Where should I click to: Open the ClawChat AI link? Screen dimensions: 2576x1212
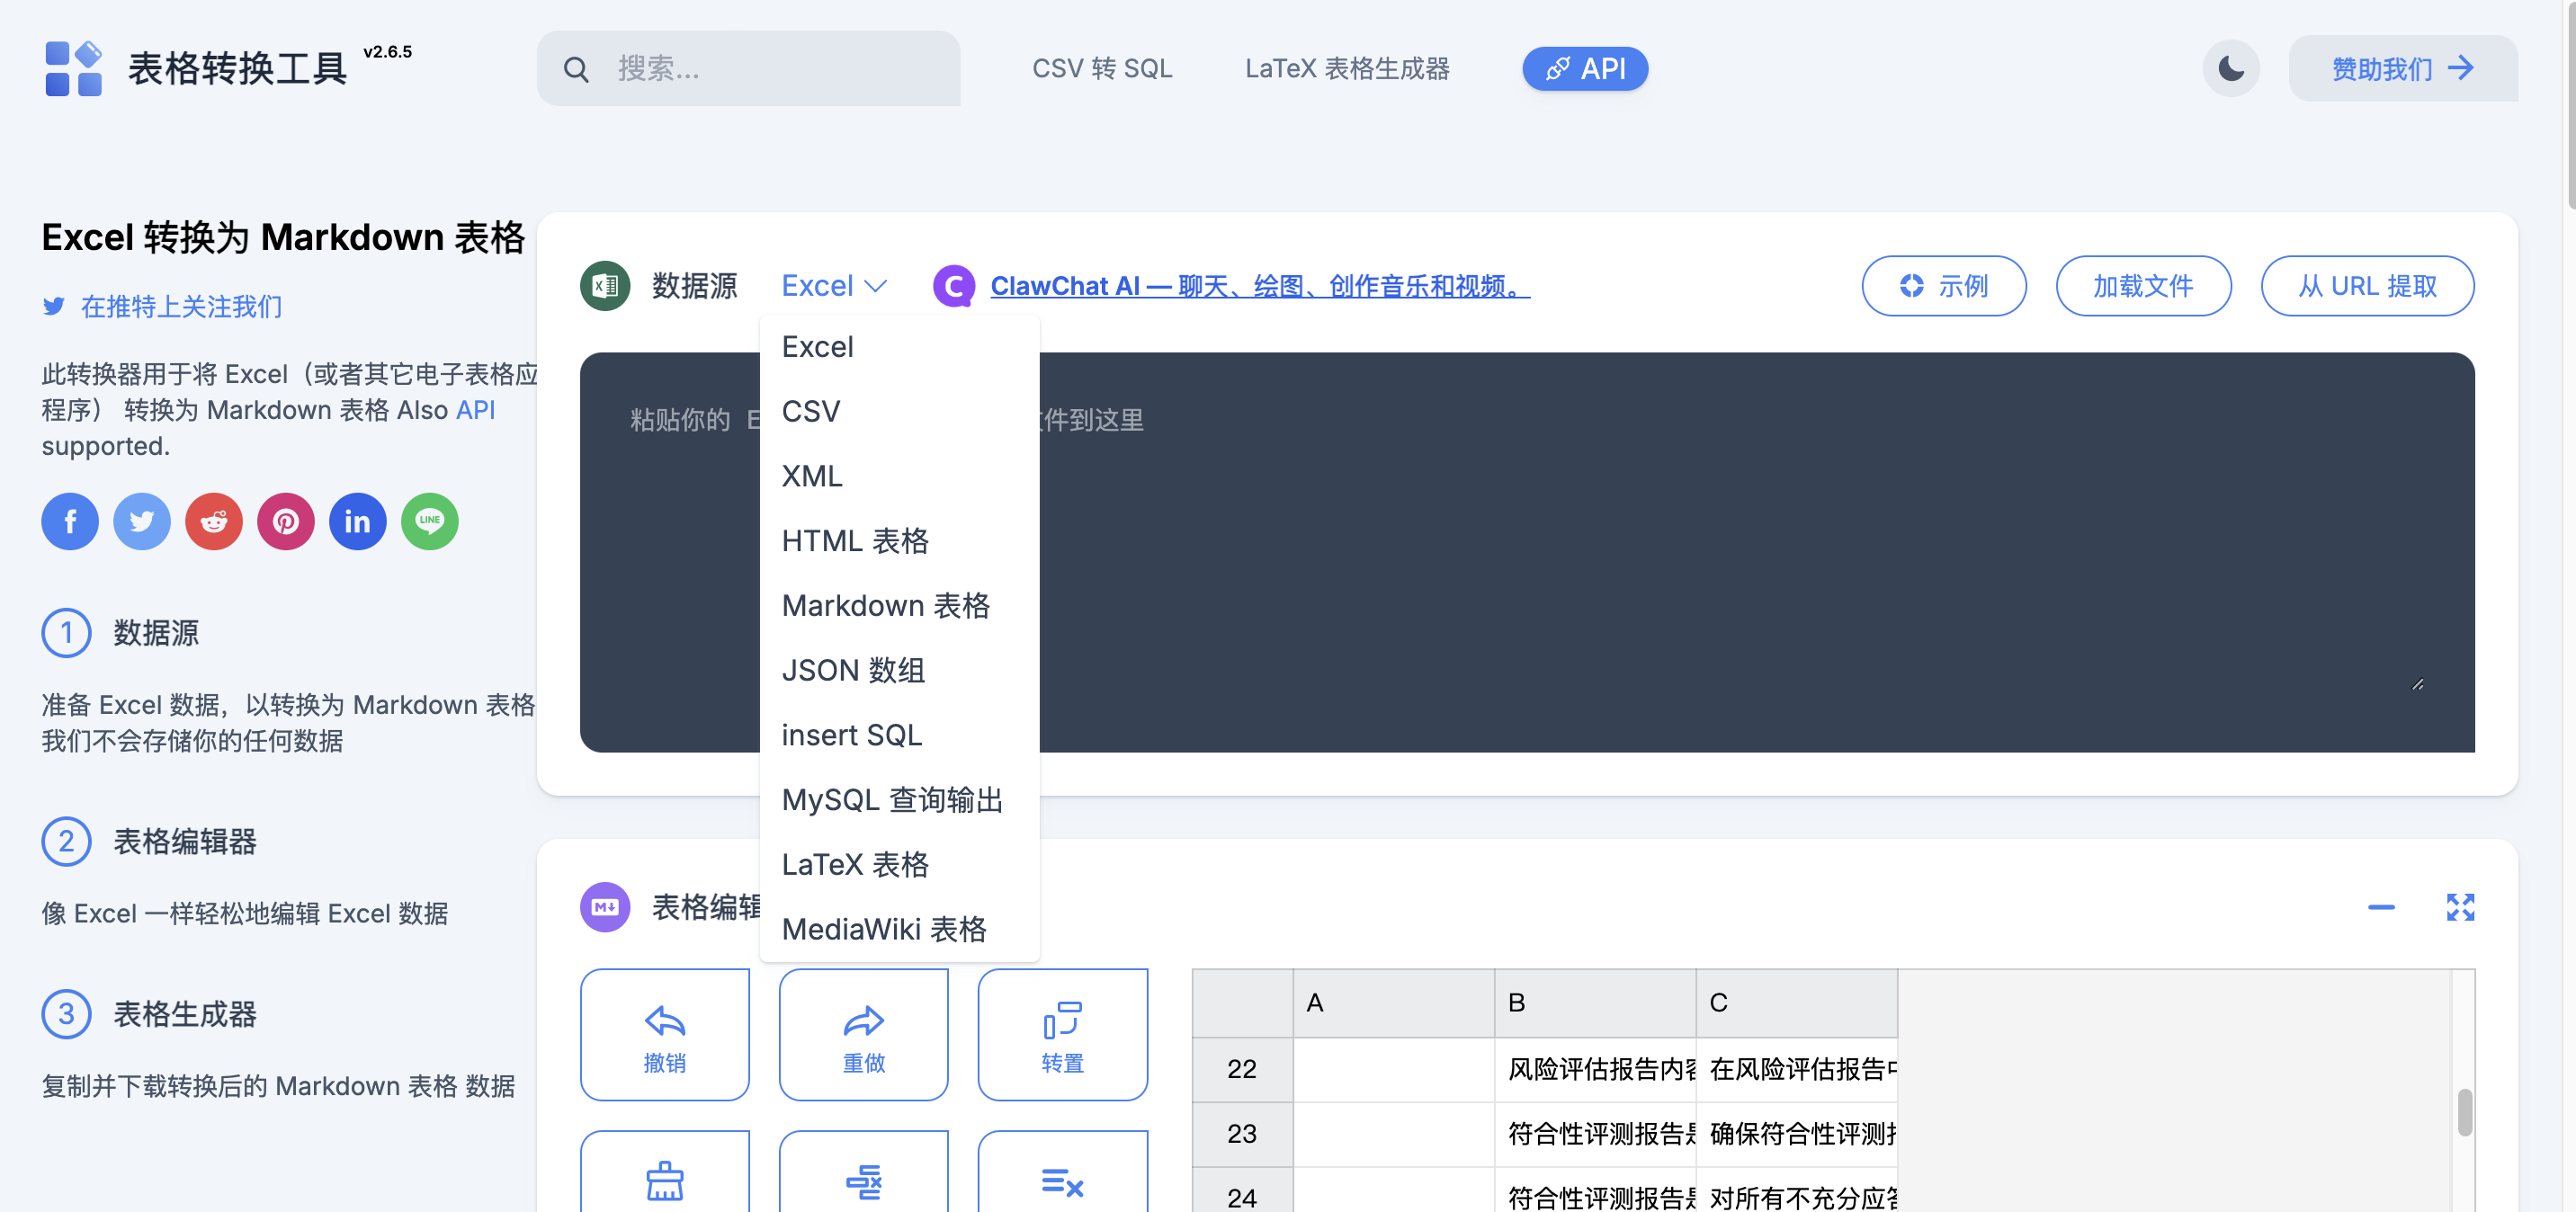coord(1259,286)
